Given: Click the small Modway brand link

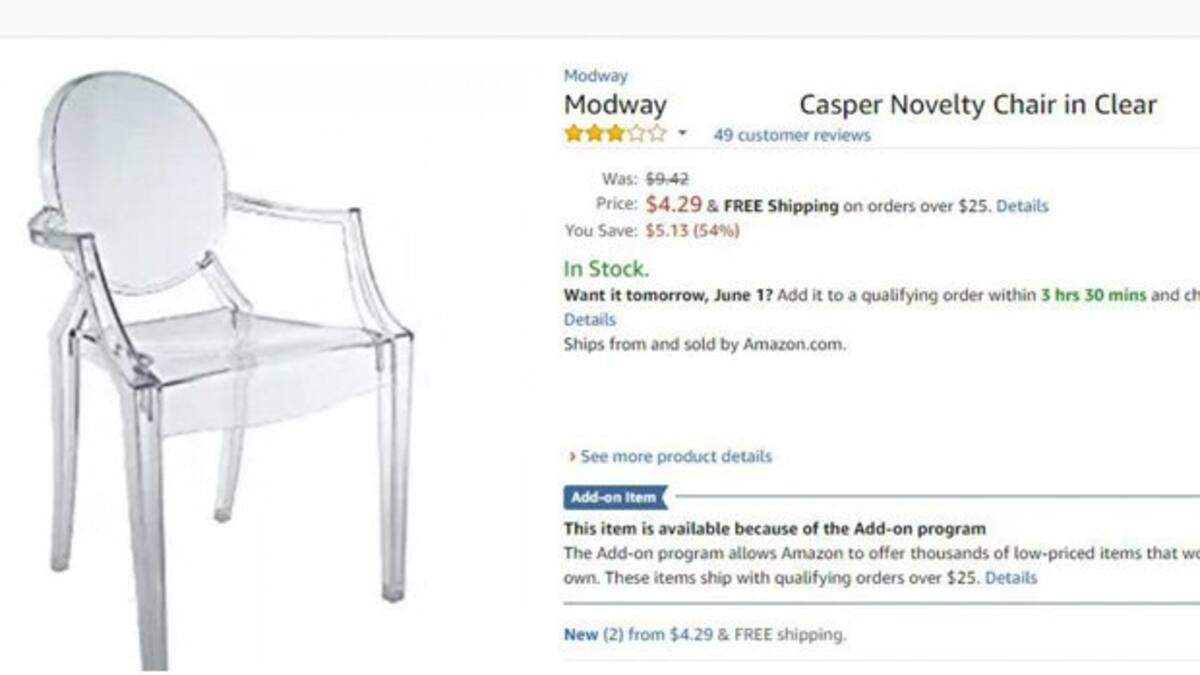Looking at the screenshot, I should point(595,76).
